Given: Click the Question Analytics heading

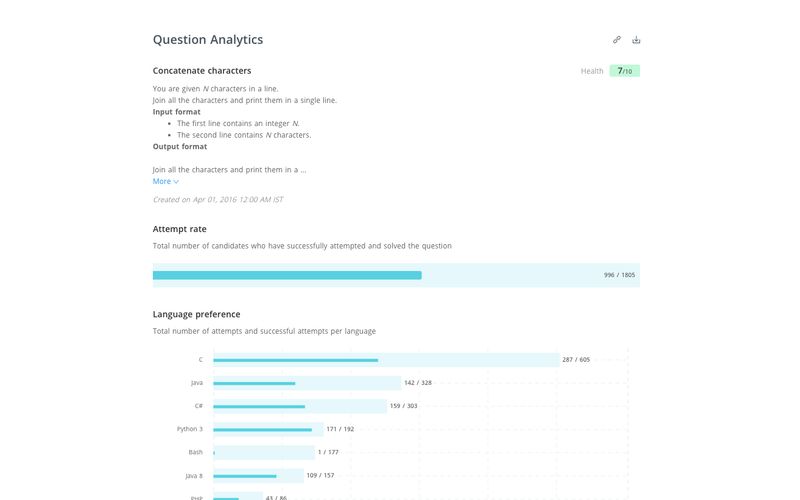Looking at the screenshot, I should (208, 40).
